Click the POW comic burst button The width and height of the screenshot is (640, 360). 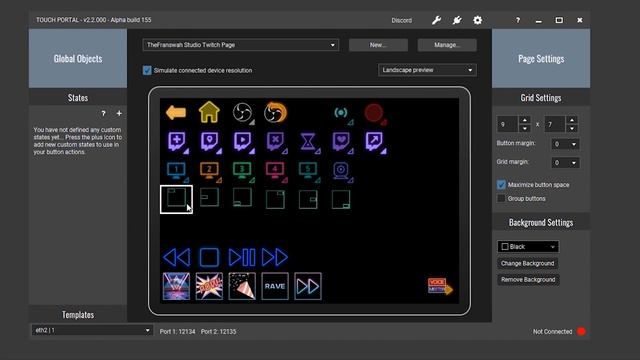coord(209,286)
